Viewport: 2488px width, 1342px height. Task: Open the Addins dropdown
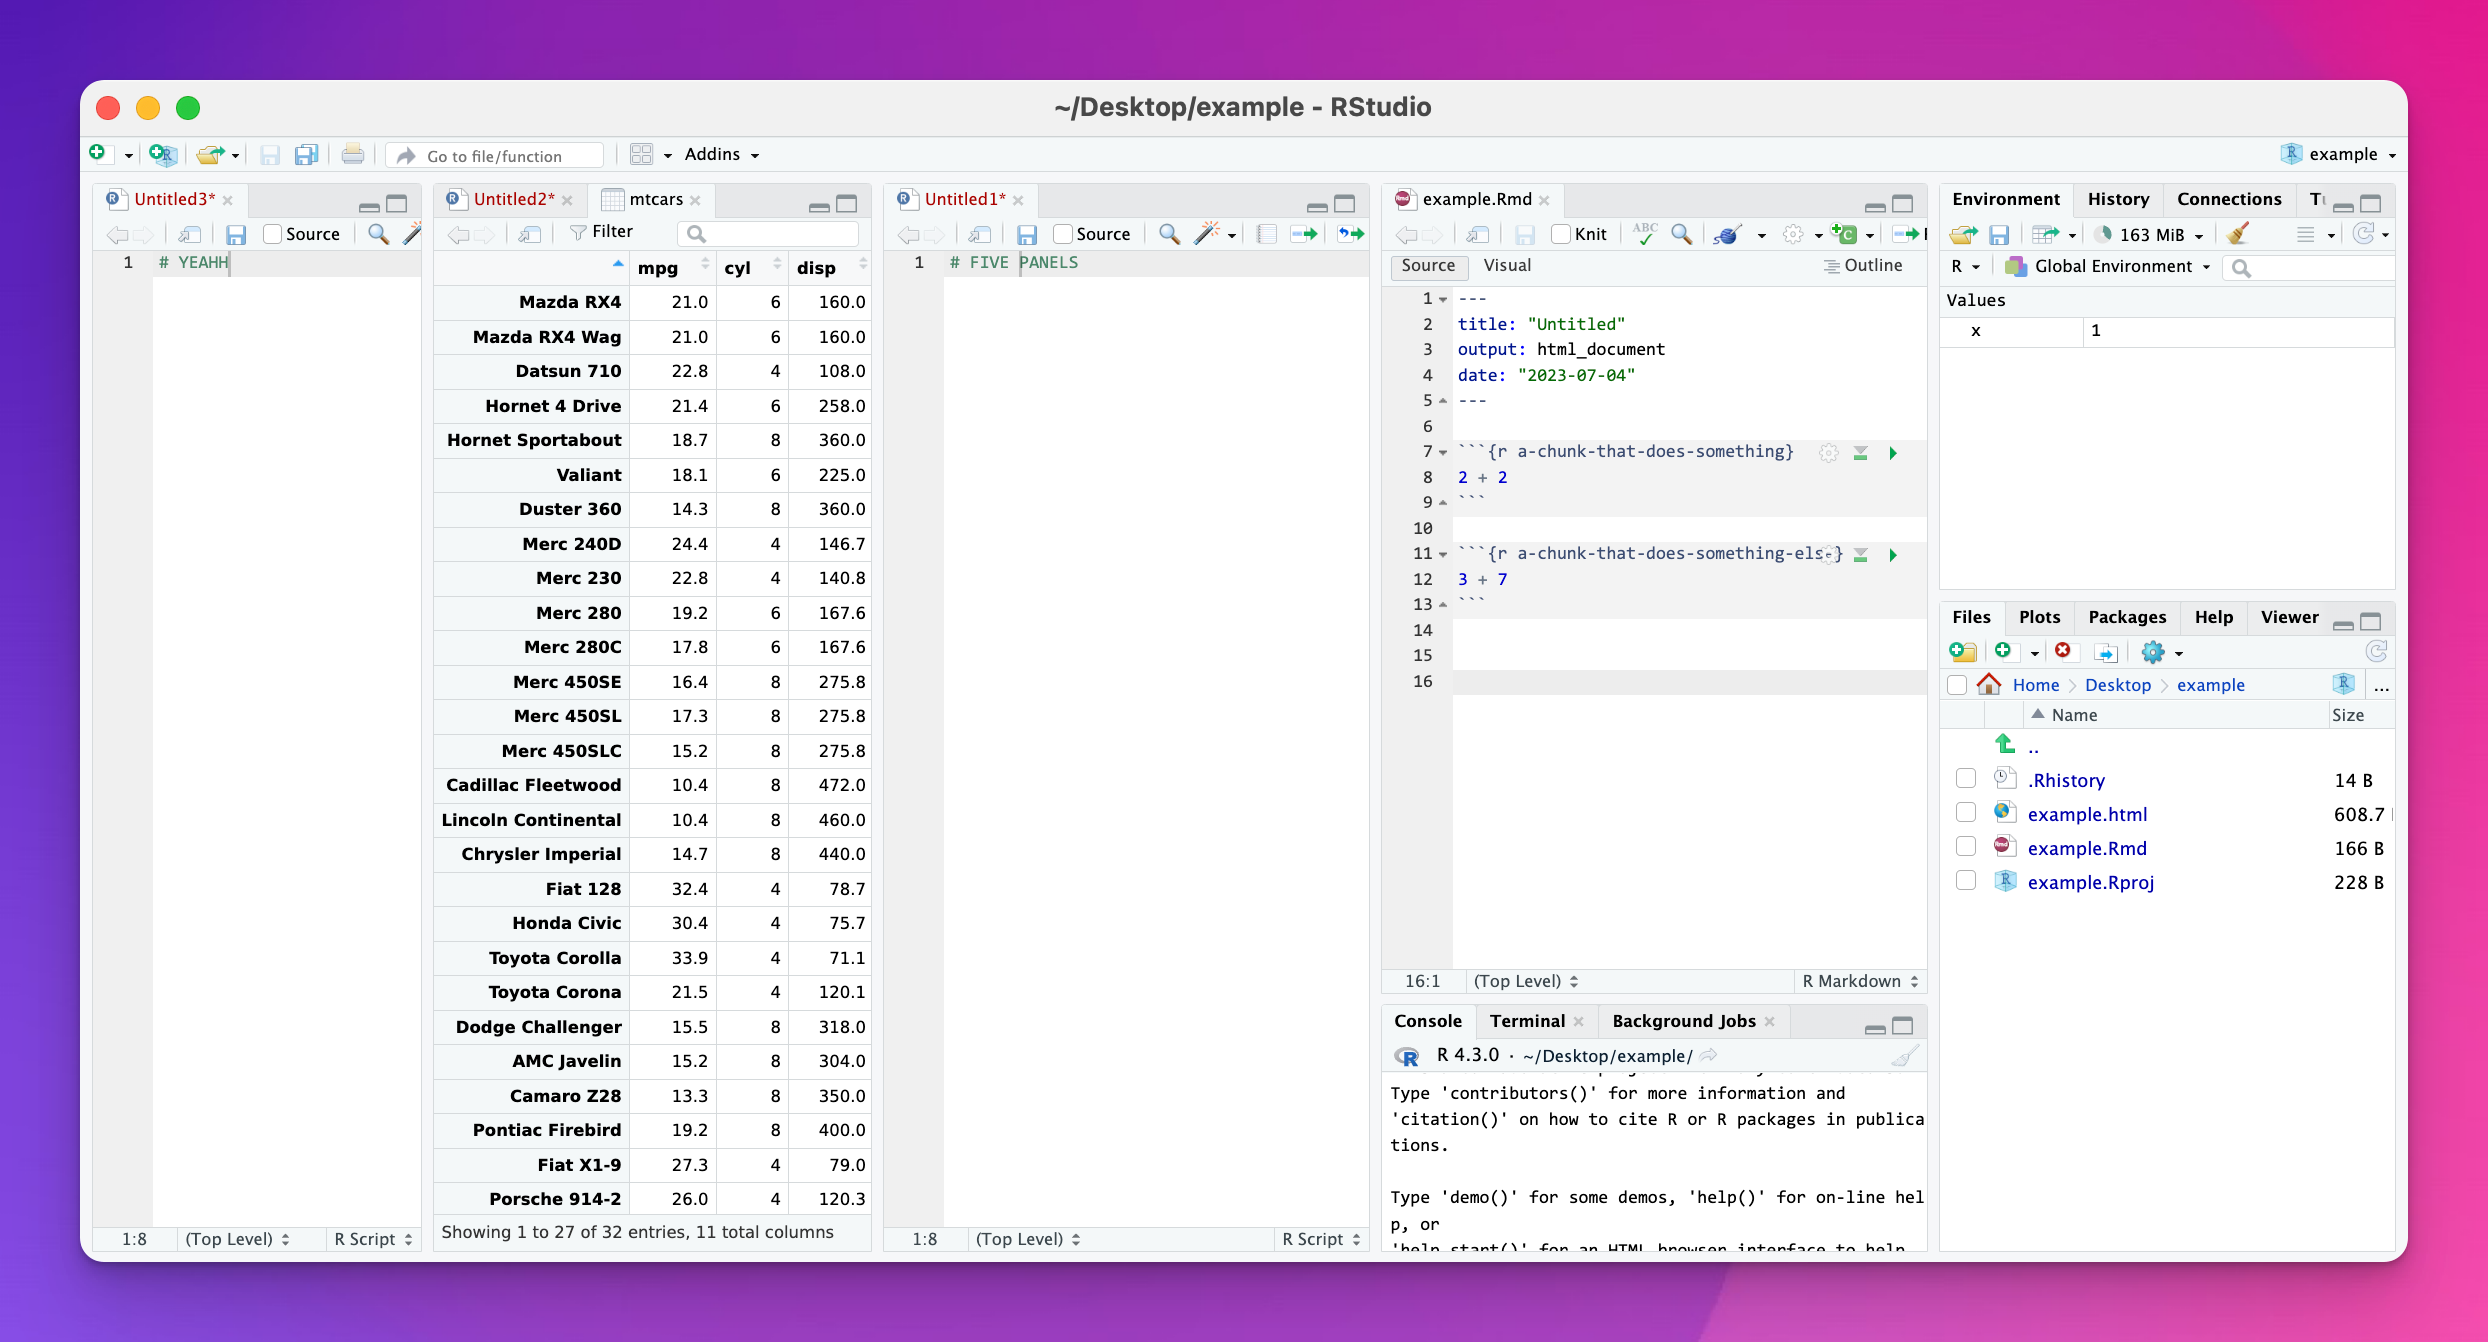(x=722, y=155)
